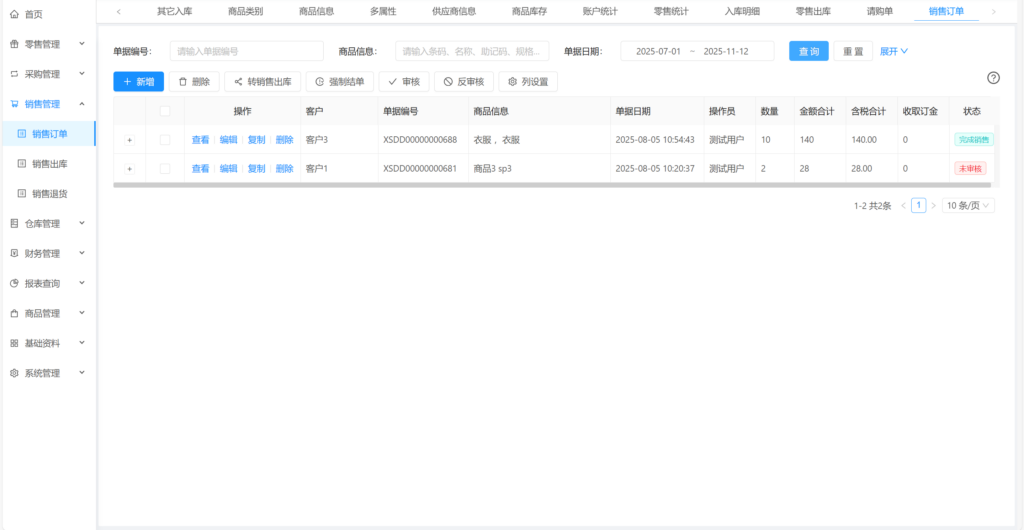Switch to the 商品库存 tab

pos(529,11)
